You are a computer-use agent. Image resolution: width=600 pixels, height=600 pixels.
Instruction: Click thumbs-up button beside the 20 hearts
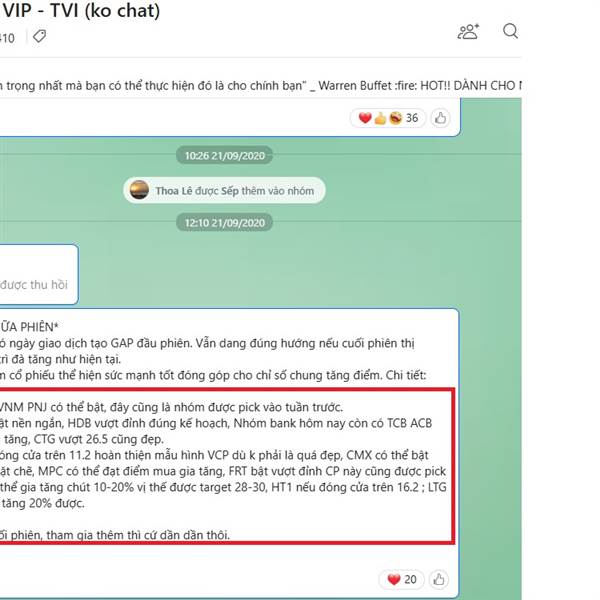click(x=439, y=579)
